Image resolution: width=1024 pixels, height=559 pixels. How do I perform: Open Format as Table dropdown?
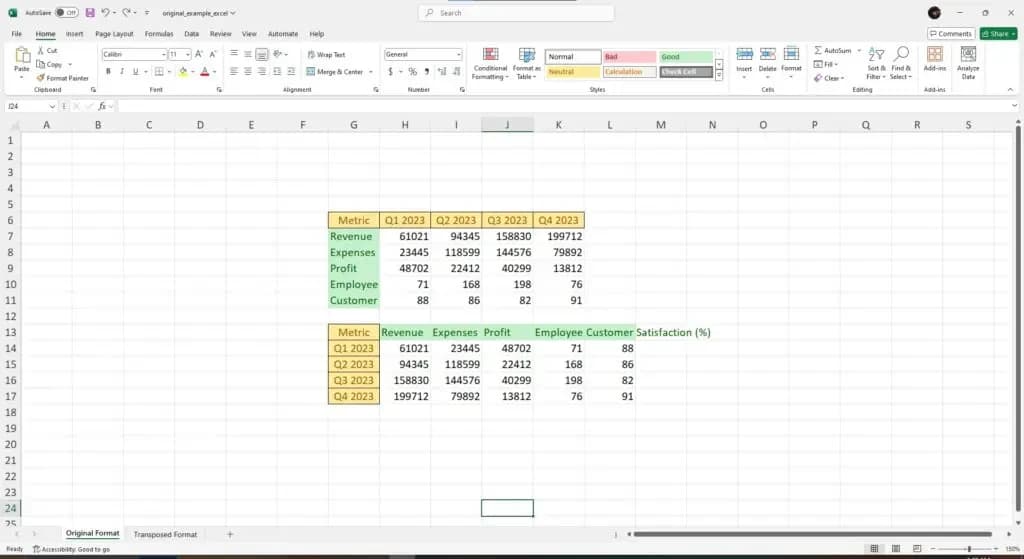point(526,63)
